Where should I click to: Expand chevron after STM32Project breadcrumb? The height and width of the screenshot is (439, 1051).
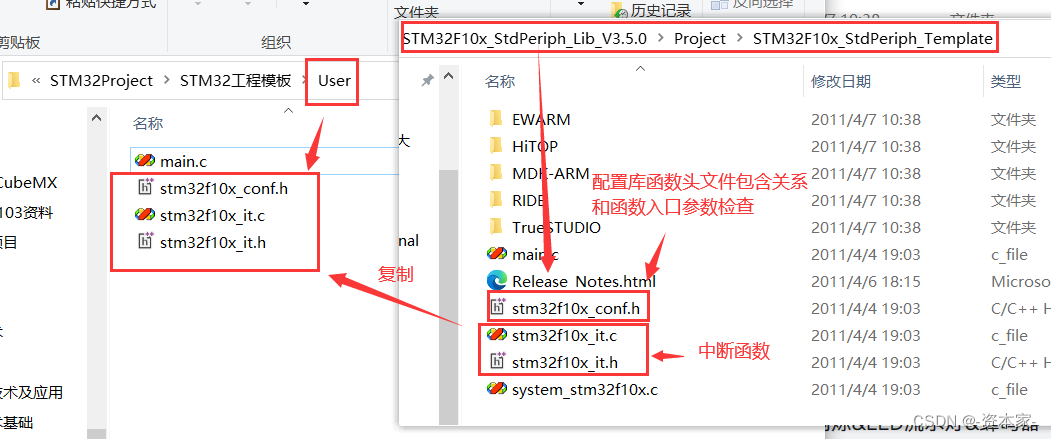tap(167, 81)
